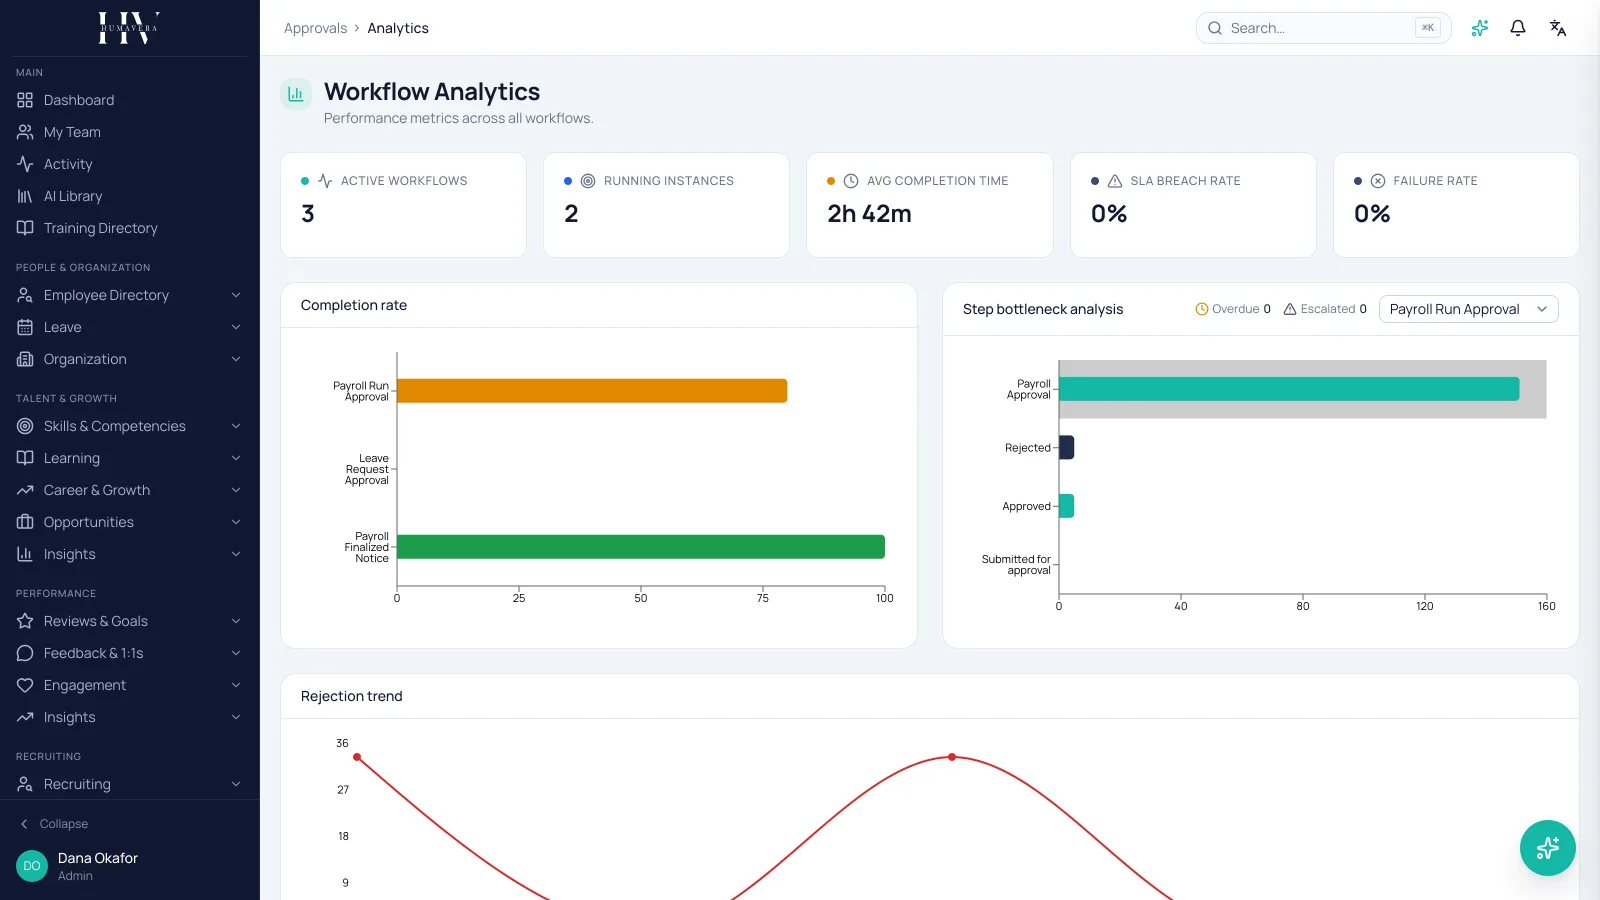Expand Skills & Competencies chevron

coord(236,426)
